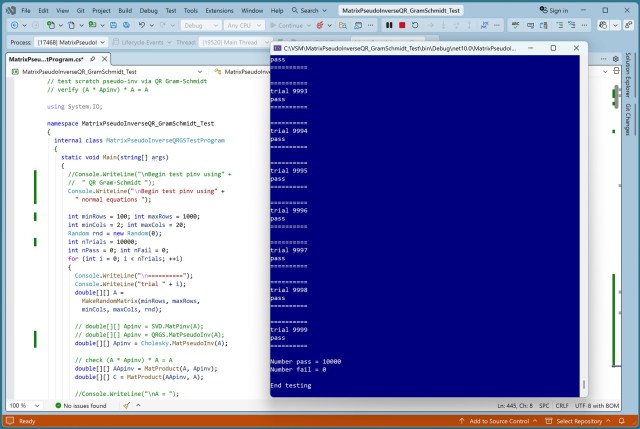Stop debugging with the red square
The image size is (640, 429).
[403, 25]
